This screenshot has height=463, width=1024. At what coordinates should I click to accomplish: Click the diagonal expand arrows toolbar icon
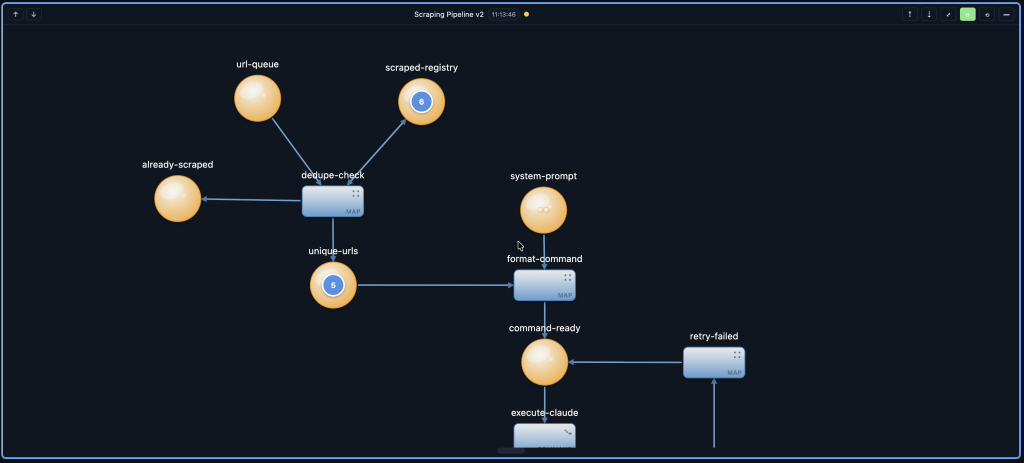(x=948, y=14)
